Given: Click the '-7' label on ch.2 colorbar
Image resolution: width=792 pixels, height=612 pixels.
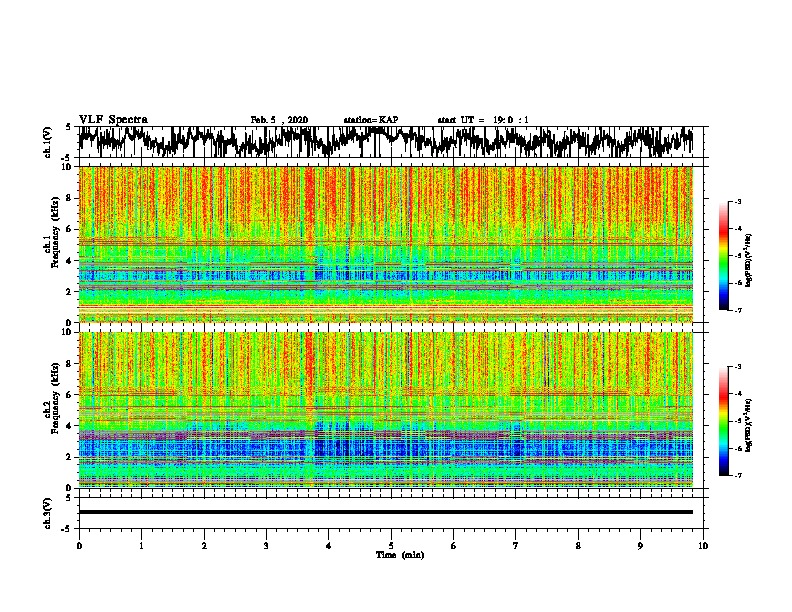Looking at the screenshot, I should [737, 475].
